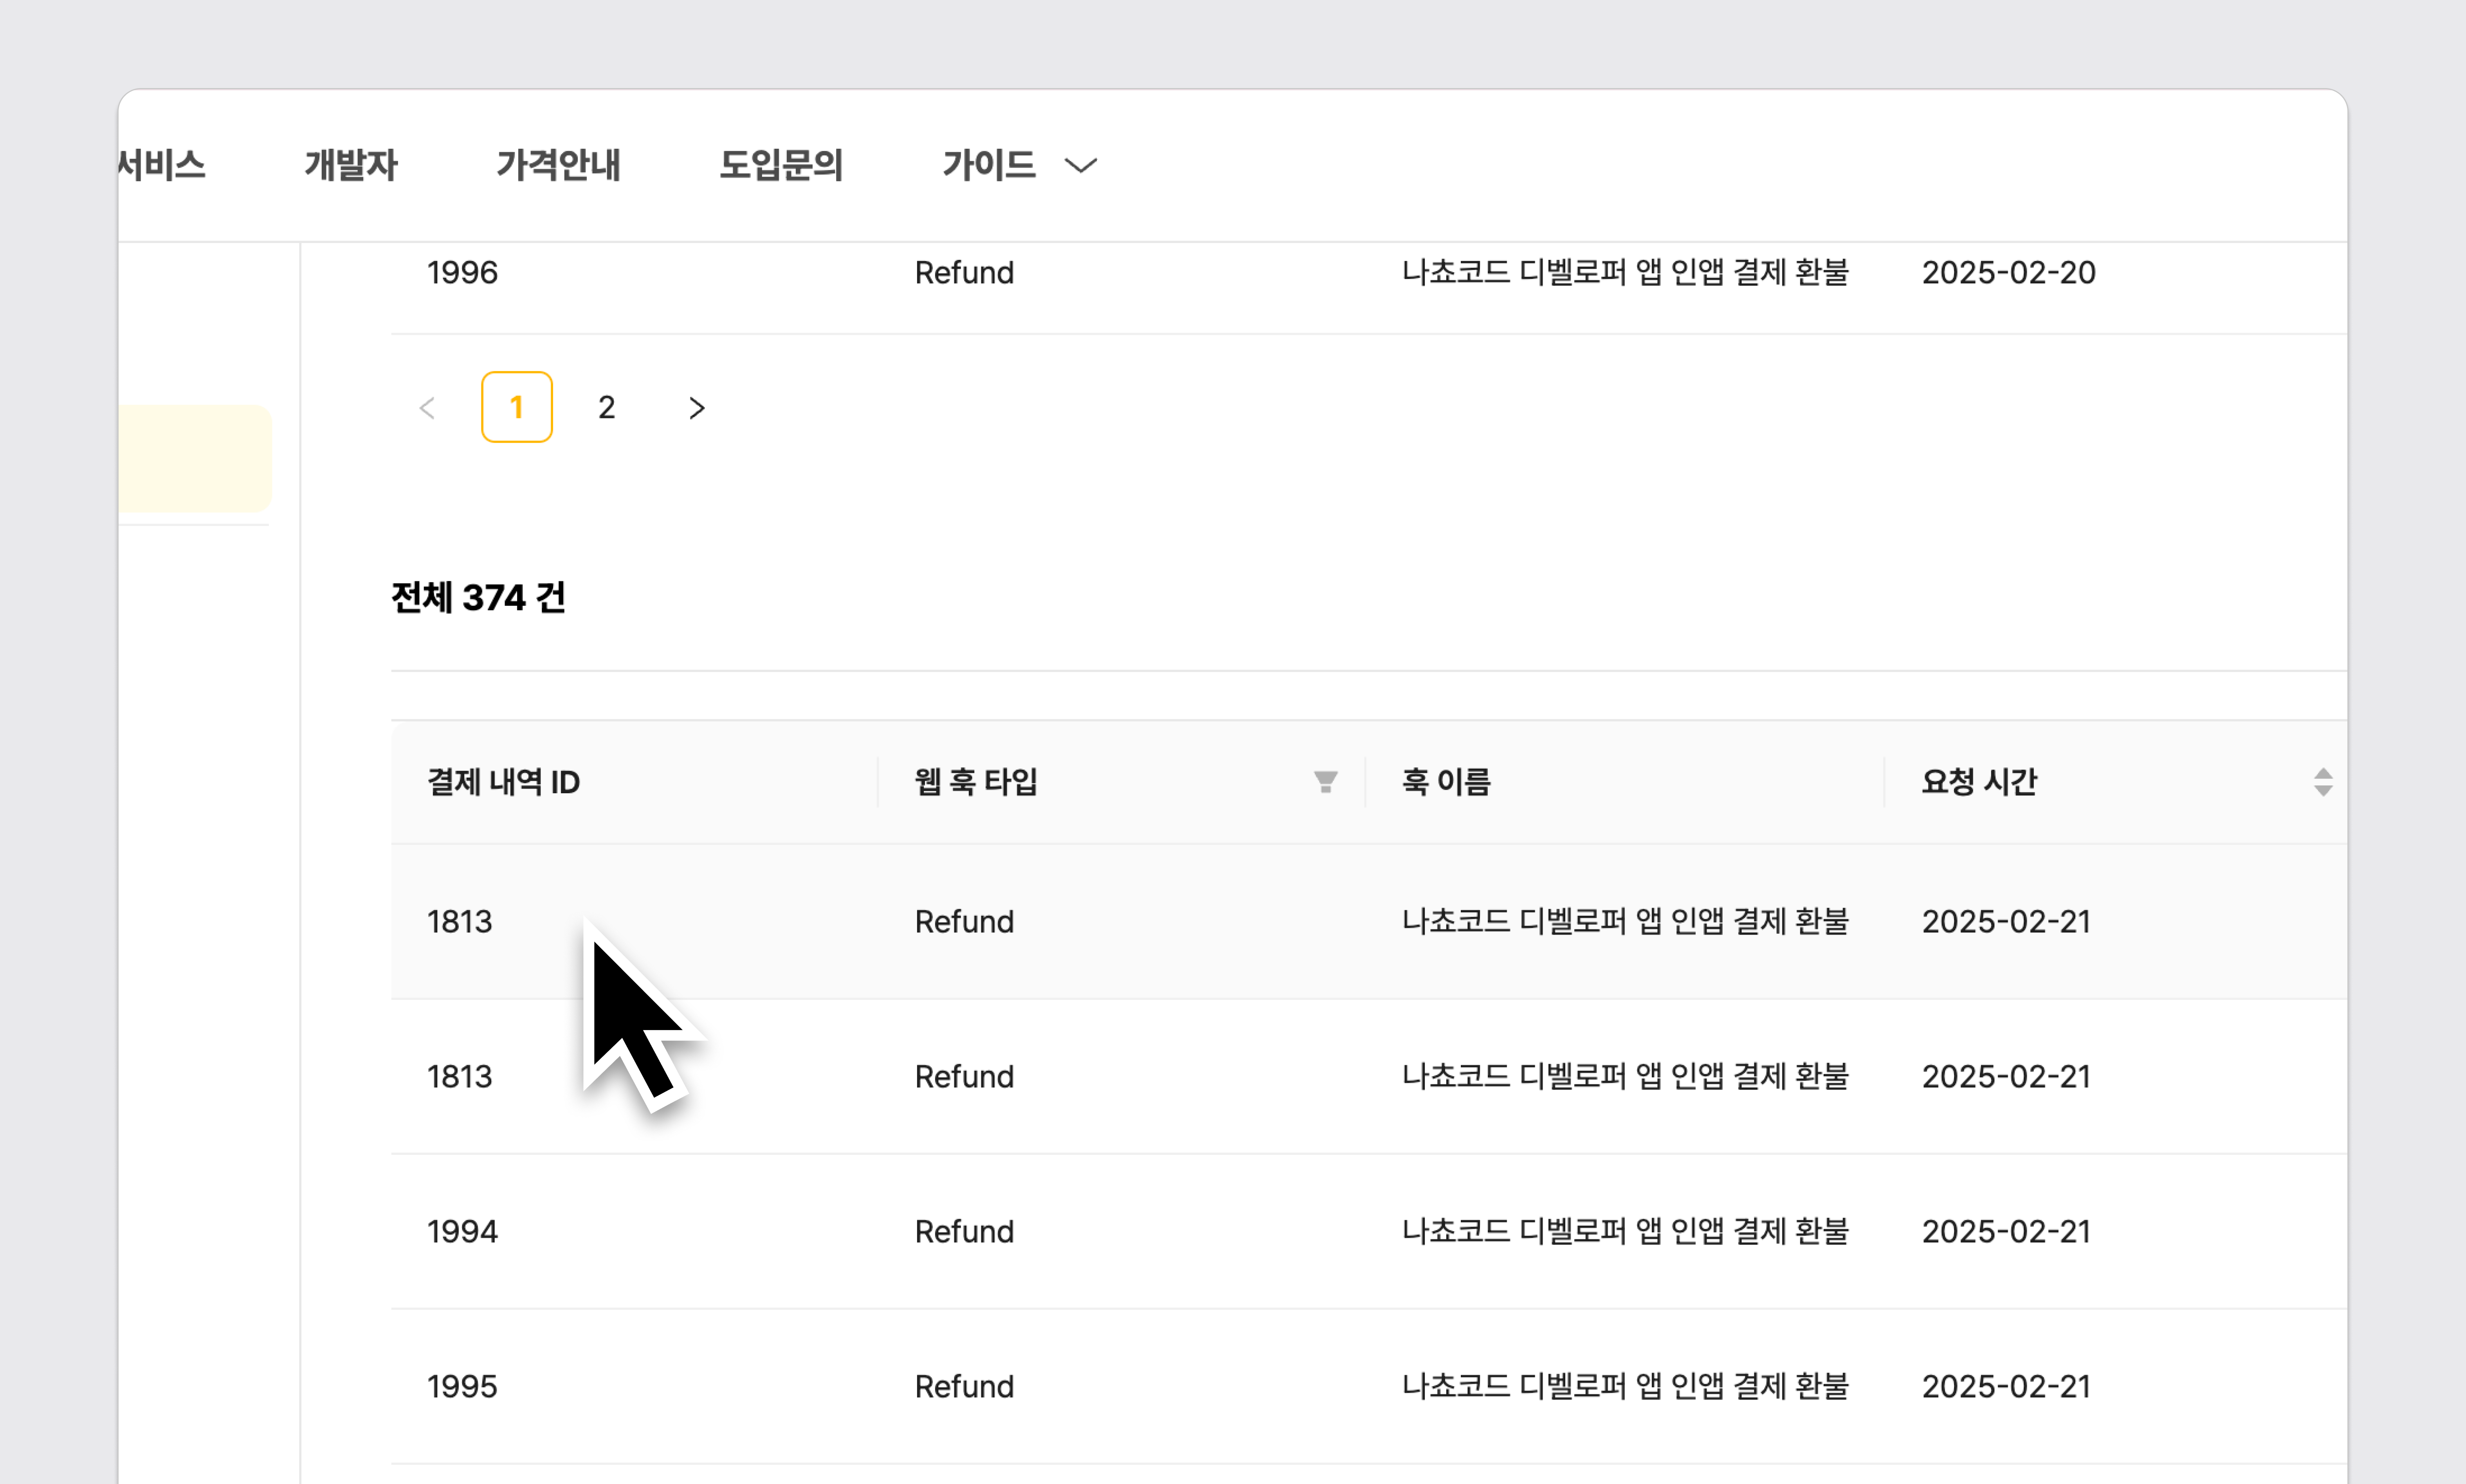
Task: Click the 웹 훅 타입 column header
Action: coord(976,782)
